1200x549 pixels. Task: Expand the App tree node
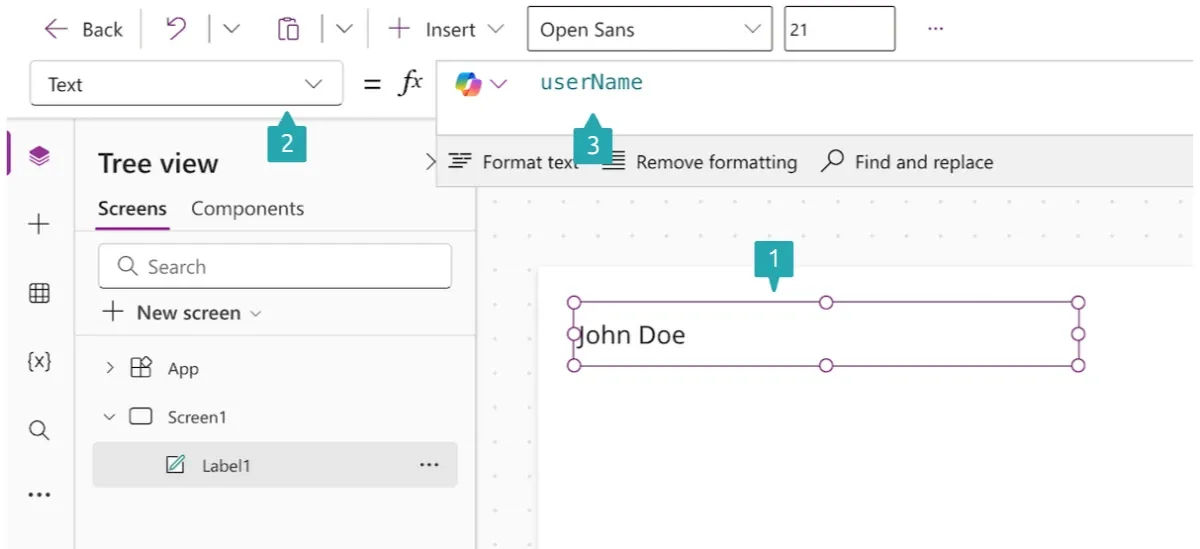pyautogui.click(x=110, y=368)
